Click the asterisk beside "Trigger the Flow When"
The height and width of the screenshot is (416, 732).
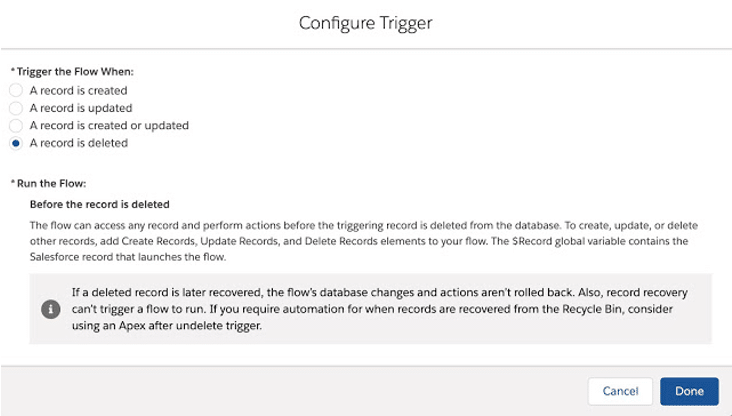click(13, 71)
